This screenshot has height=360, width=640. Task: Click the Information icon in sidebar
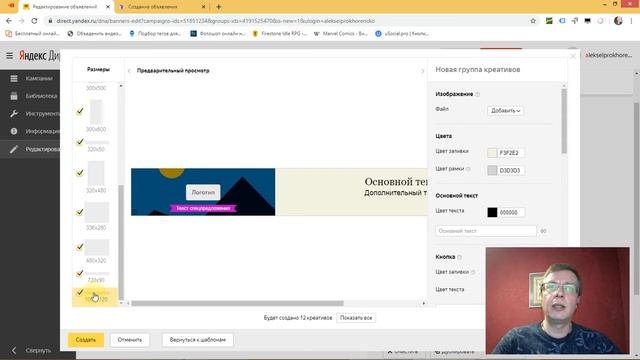coord(14,131)
